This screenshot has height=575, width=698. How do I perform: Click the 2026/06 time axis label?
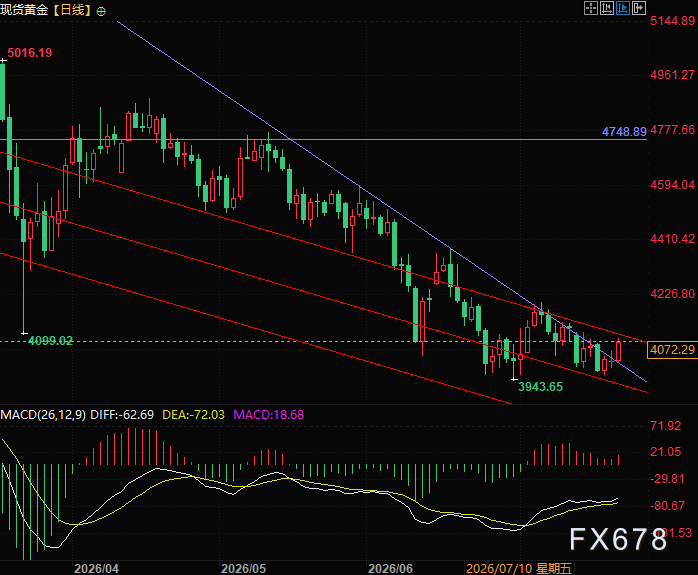[x=390, y=568]
